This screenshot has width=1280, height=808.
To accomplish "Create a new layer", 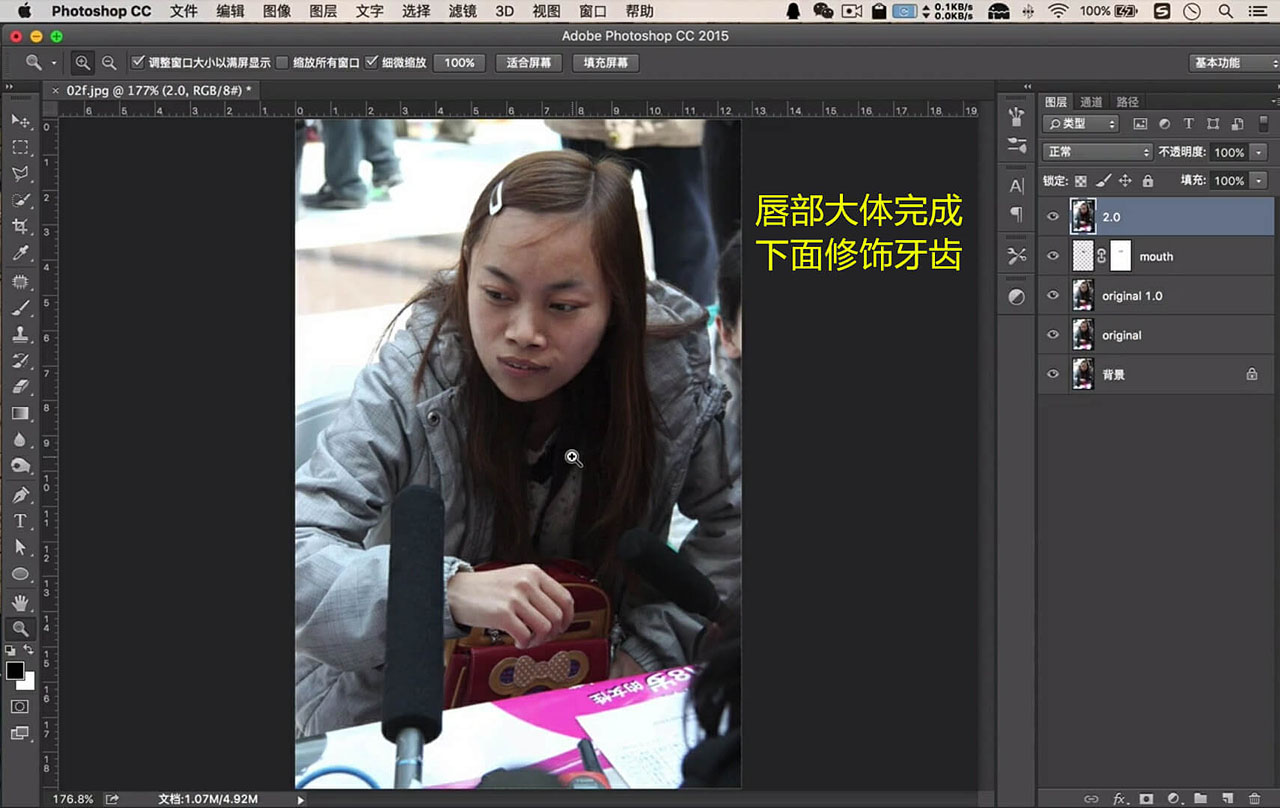I will [1227, 799].
